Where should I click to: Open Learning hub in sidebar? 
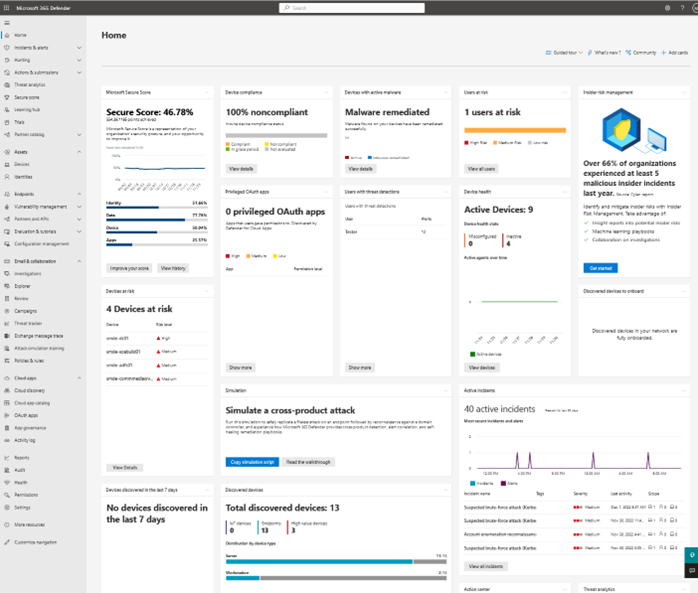[x=27, y=110]
